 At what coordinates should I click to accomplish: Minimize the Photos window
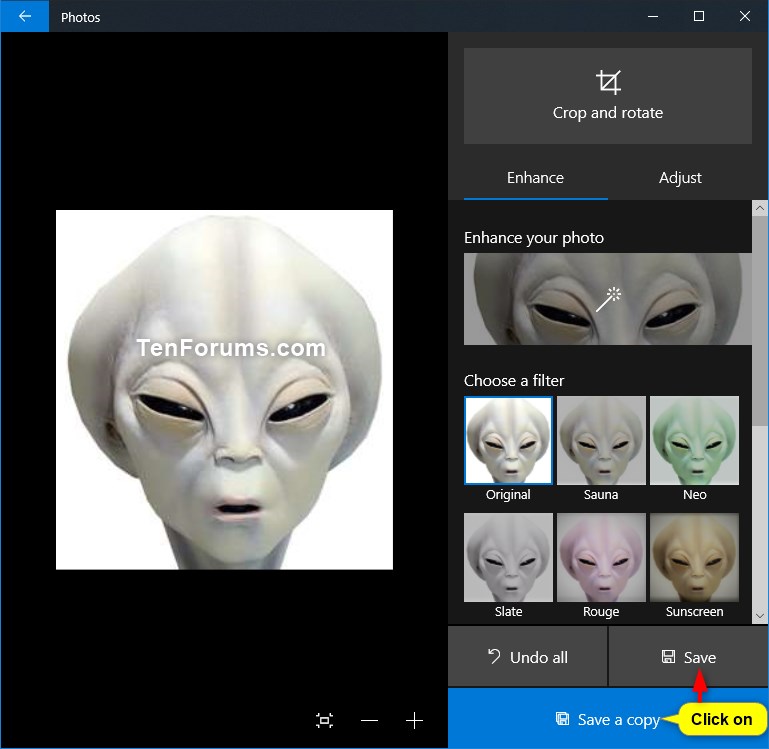click(x=653, y=16)
